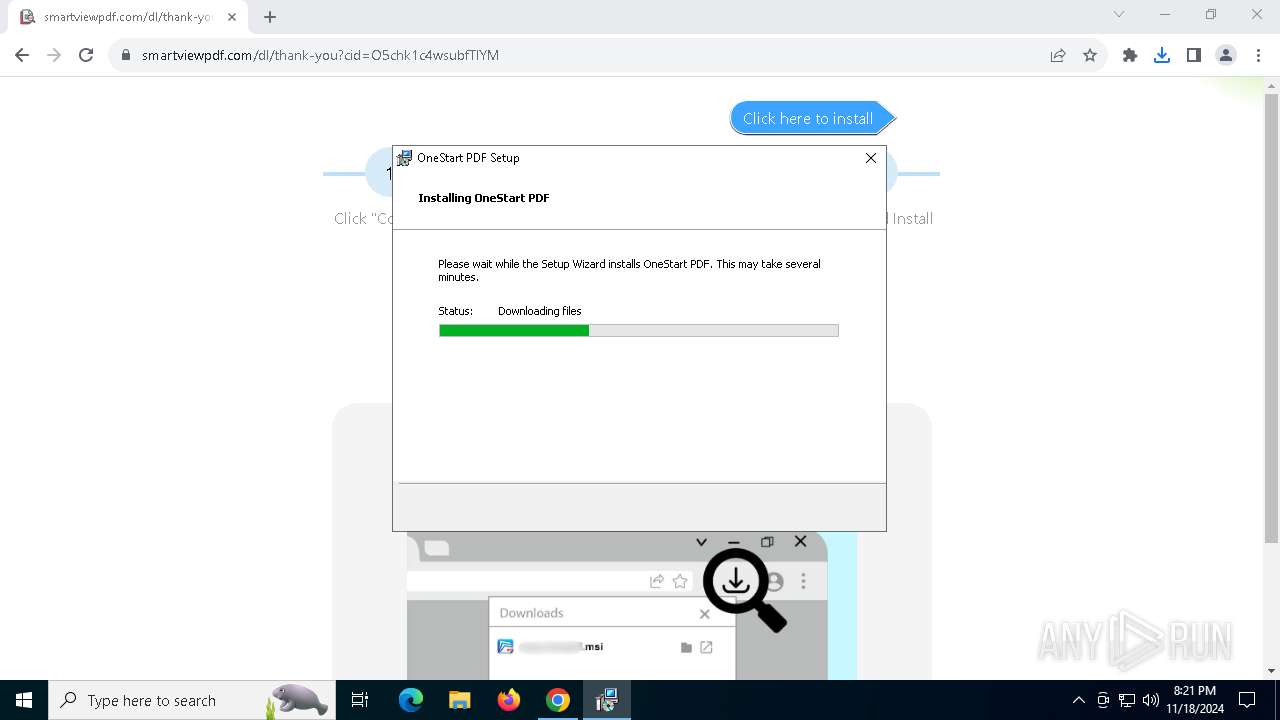The width and height of the screenshot is (1280, 720).
Task: Go back to previous page in Chrome
Action: coord(22,55)
